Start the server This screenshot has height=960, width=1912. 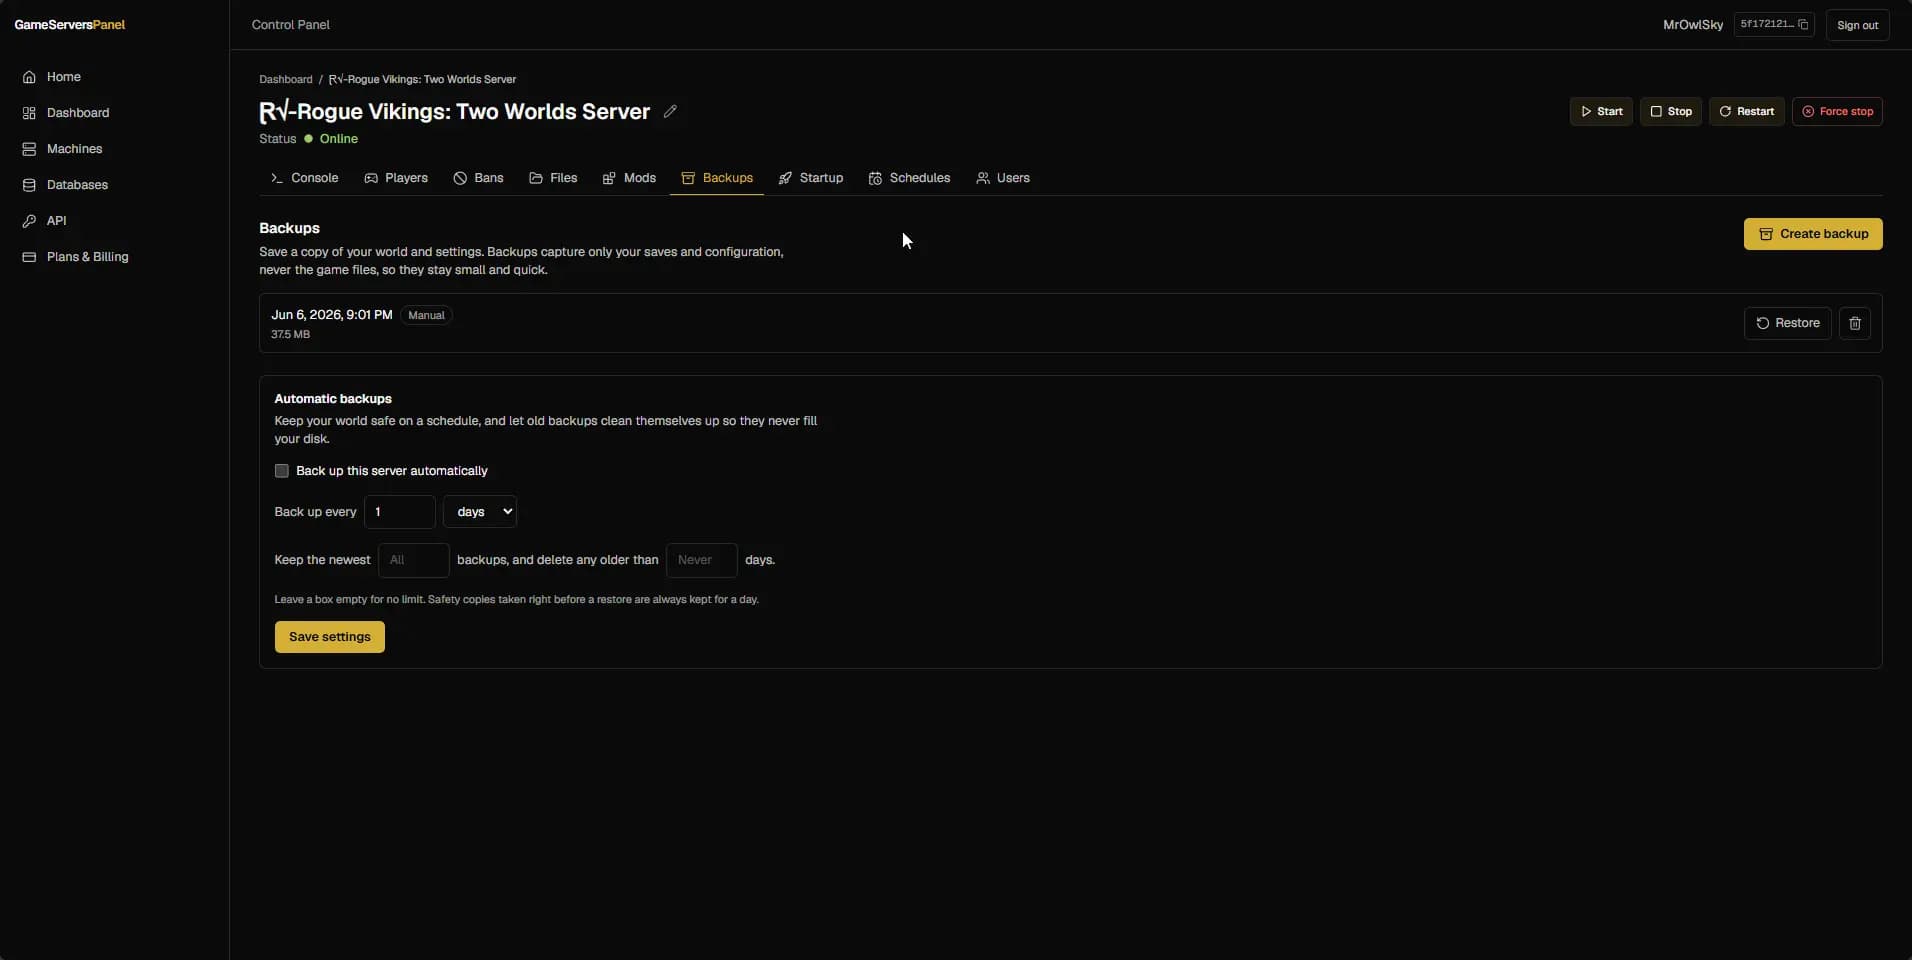1601,111
